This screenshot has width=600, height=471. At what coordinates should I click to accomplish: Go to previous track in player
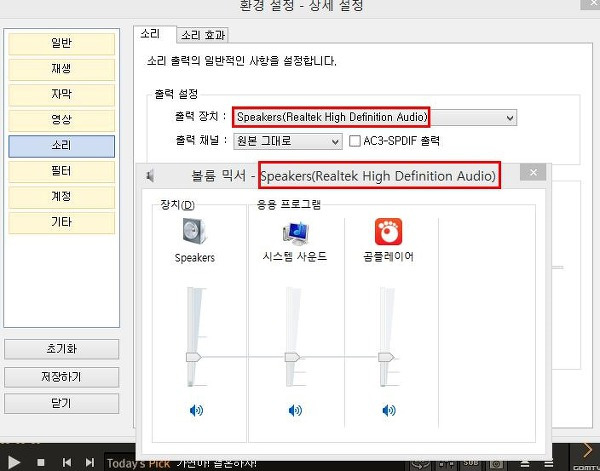click(x=67, y=463)
